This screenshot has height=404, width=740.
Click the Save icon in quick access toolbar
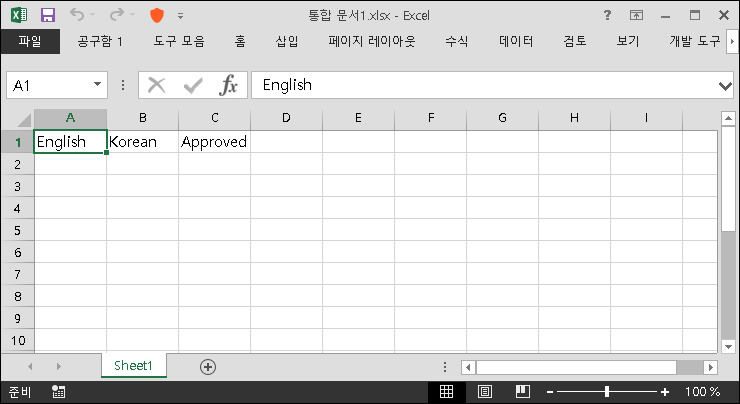[48, 15]
